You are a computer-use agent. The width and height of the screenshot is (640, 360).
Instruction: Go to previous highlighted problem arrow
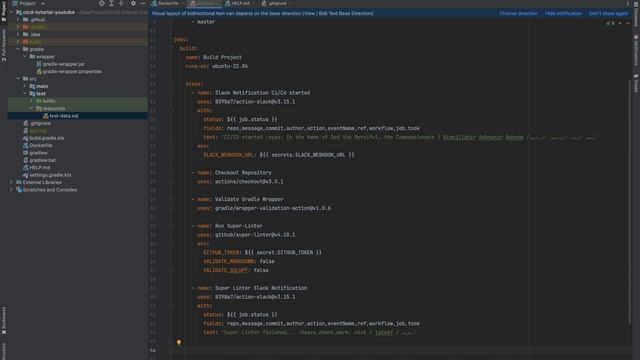tap(620, 23)
